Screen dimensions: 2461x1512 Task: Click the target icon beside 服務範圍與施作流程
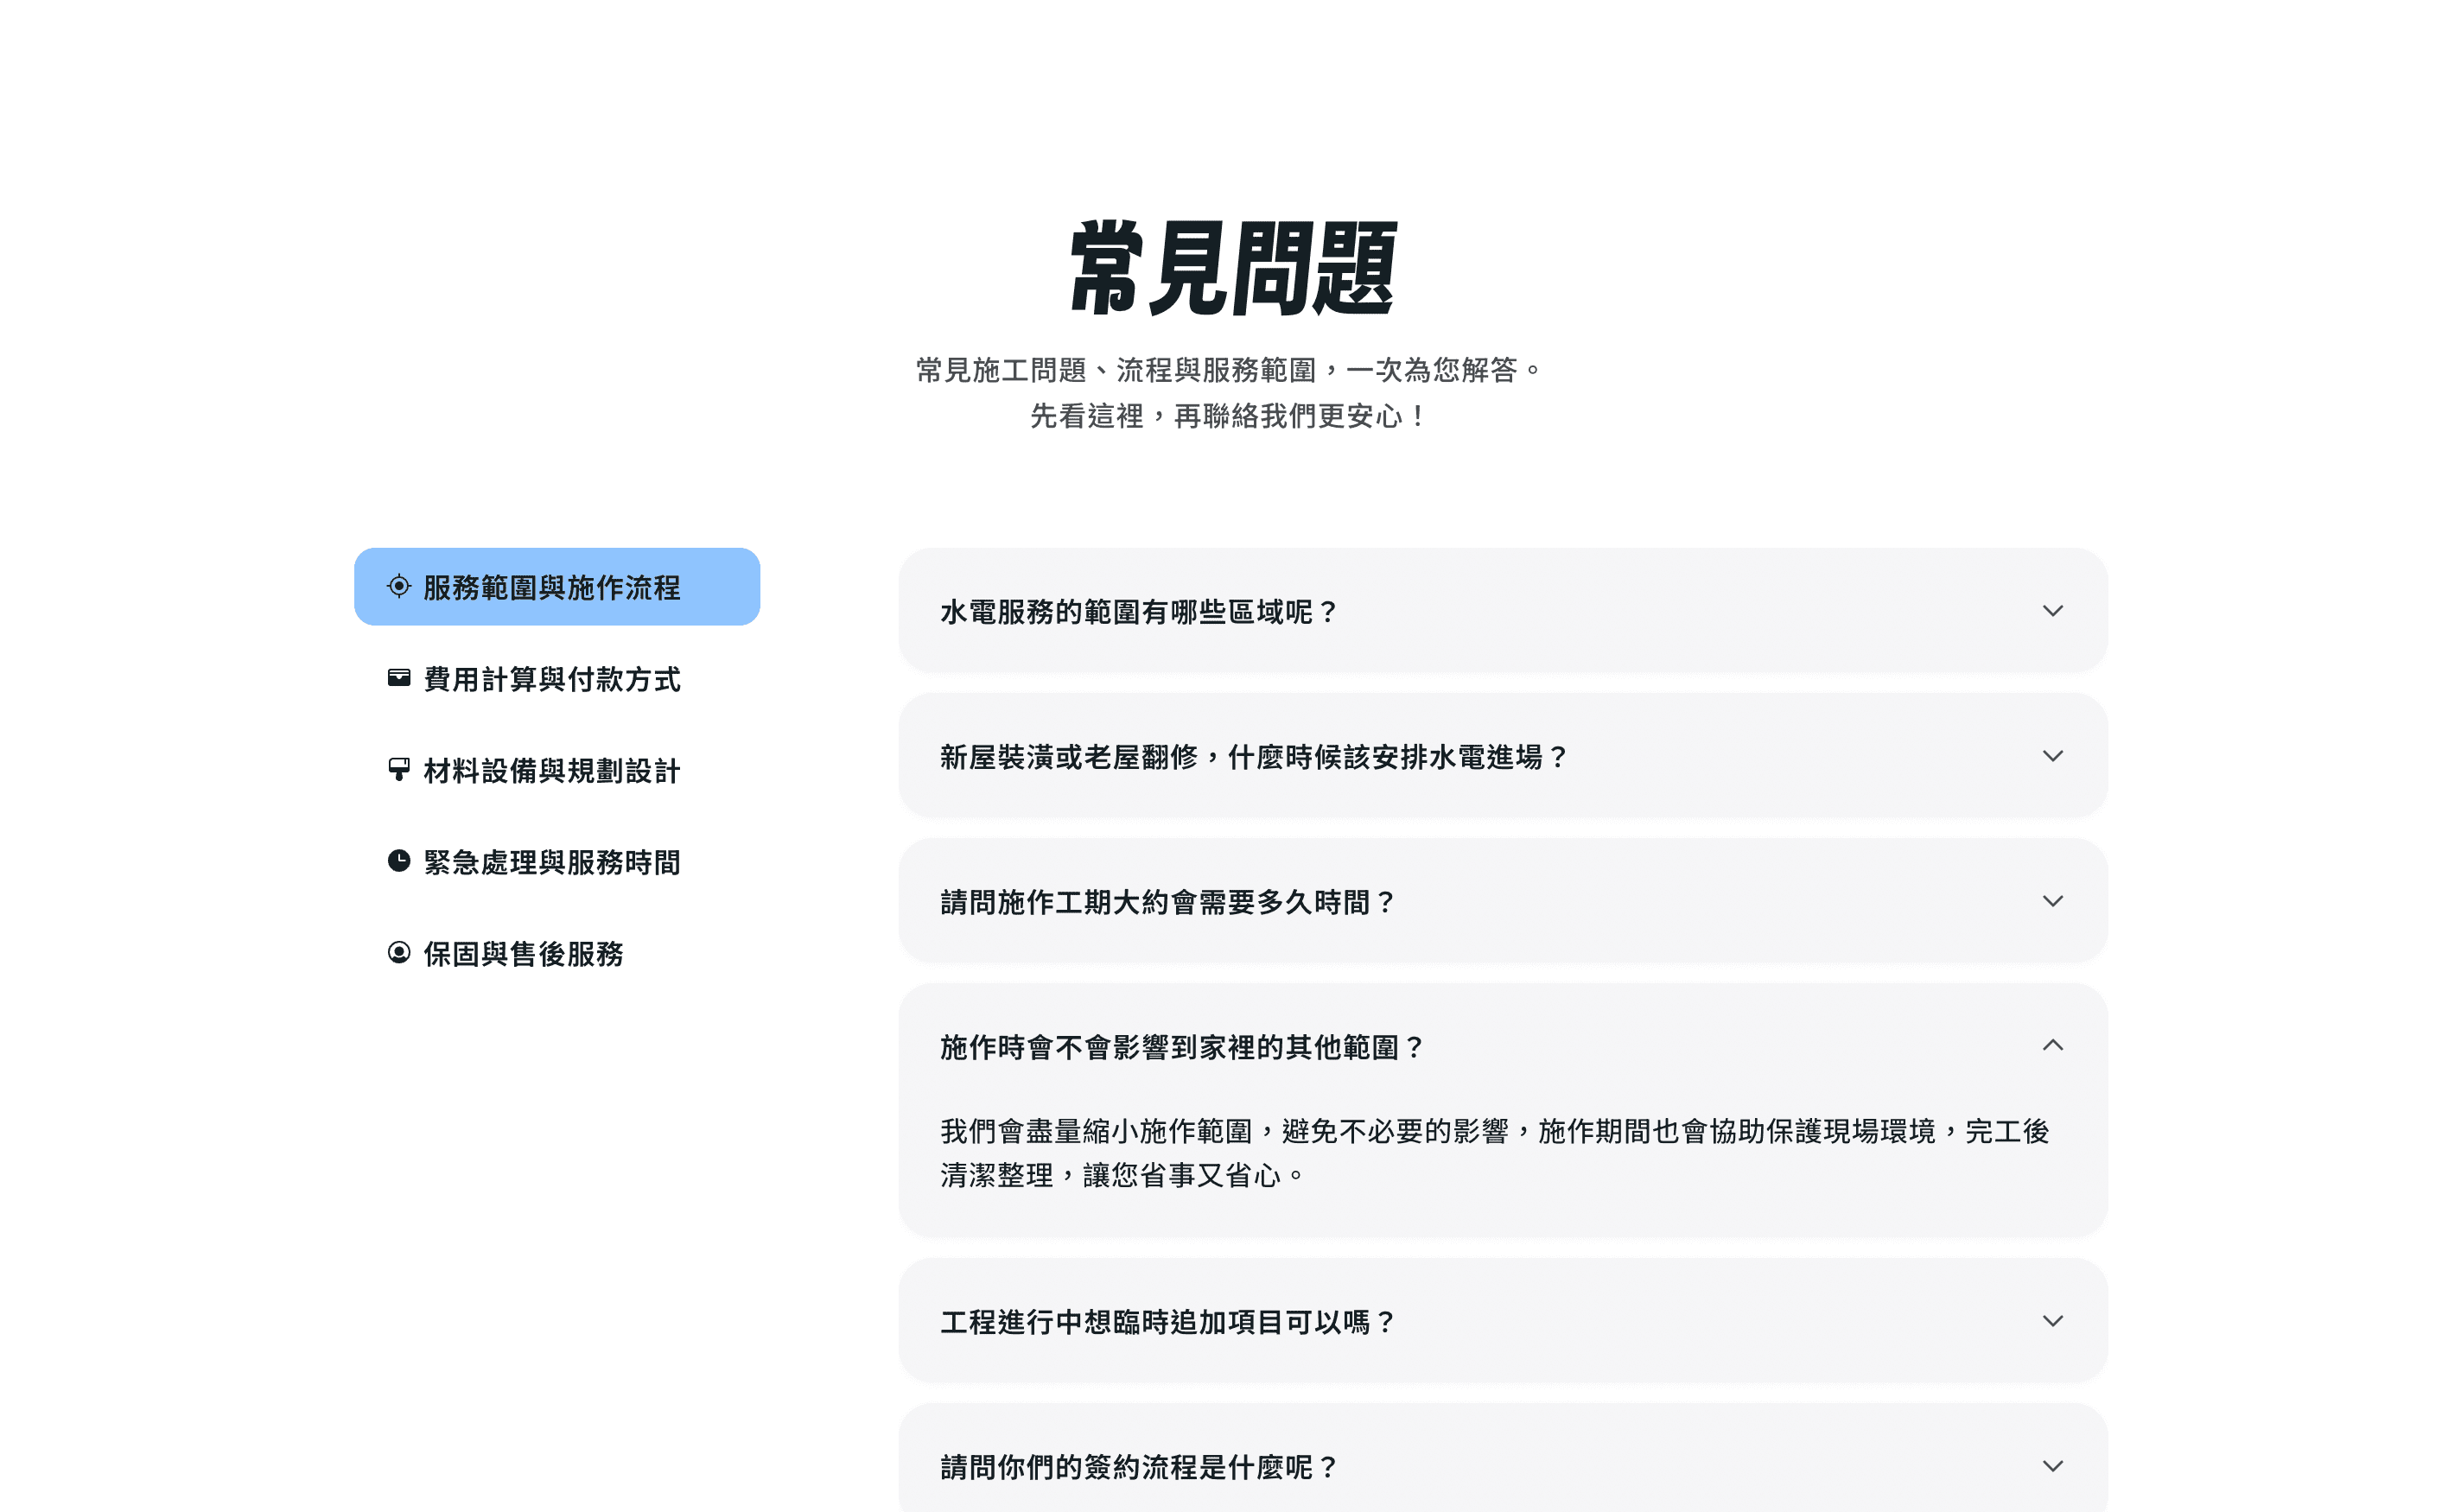click(398, 586)
